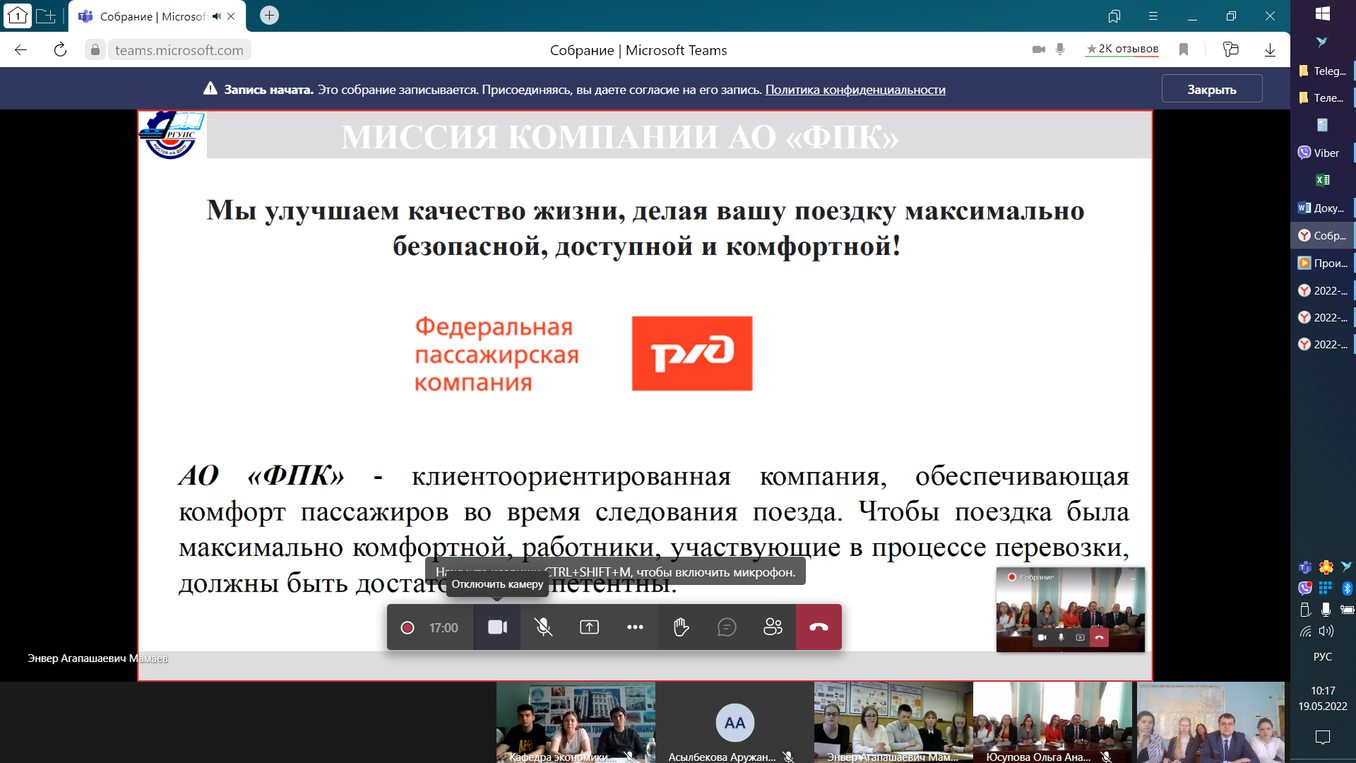Click the small Собрание preview window
The width and height of the screenshot is (1356, 763).
pos(1070,610)
